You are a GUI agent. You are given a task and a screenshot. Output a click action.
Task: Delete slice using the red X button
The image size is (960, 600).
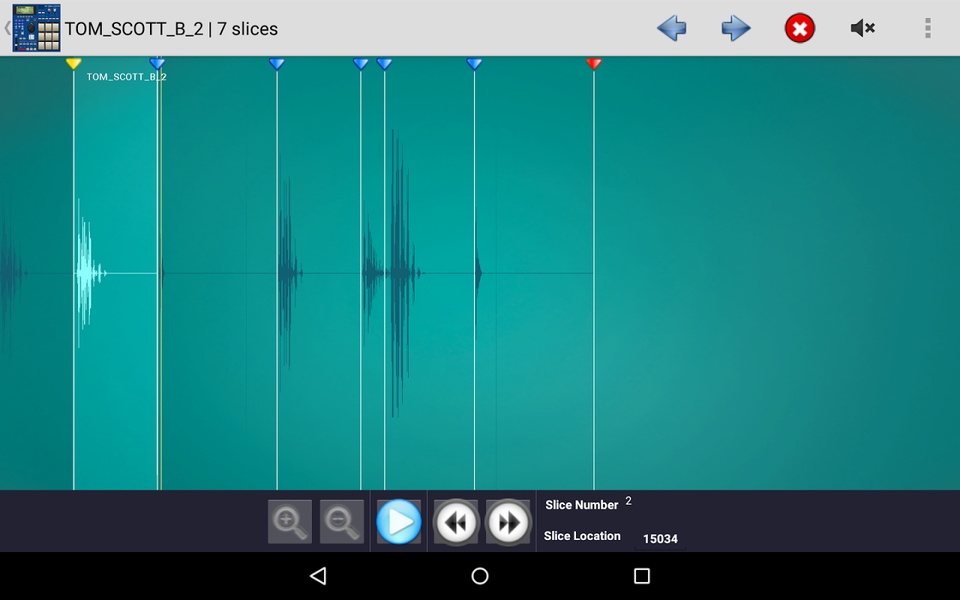pos(800,28)
